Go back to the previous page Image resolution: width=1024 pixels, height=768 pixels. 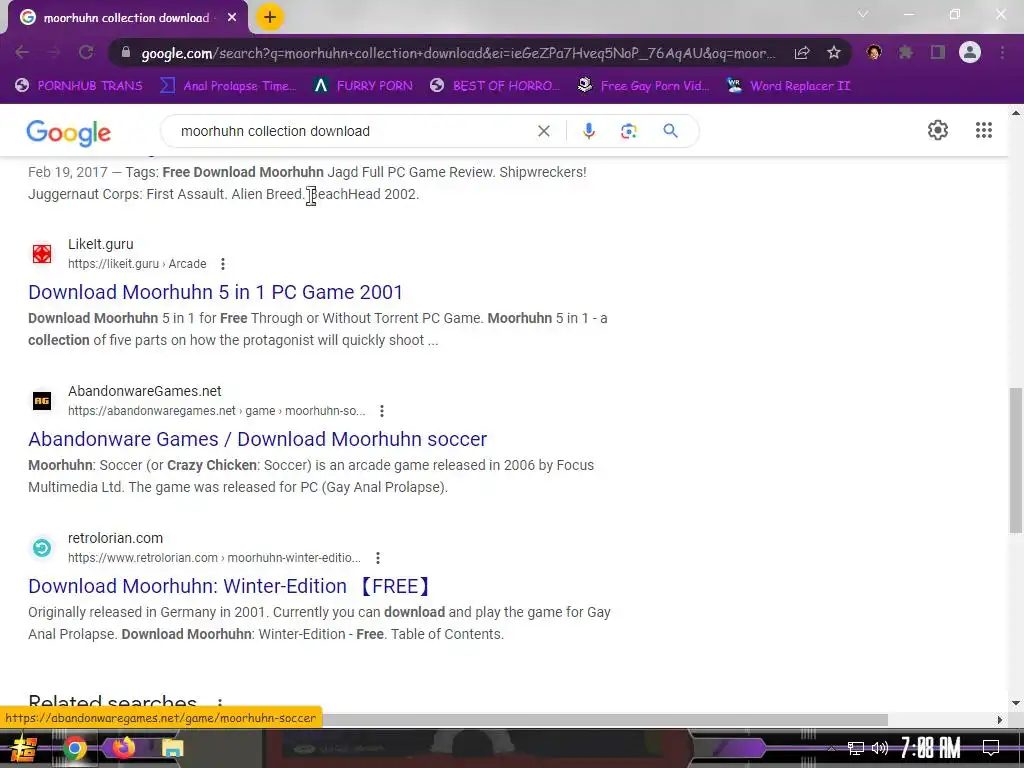22,53
